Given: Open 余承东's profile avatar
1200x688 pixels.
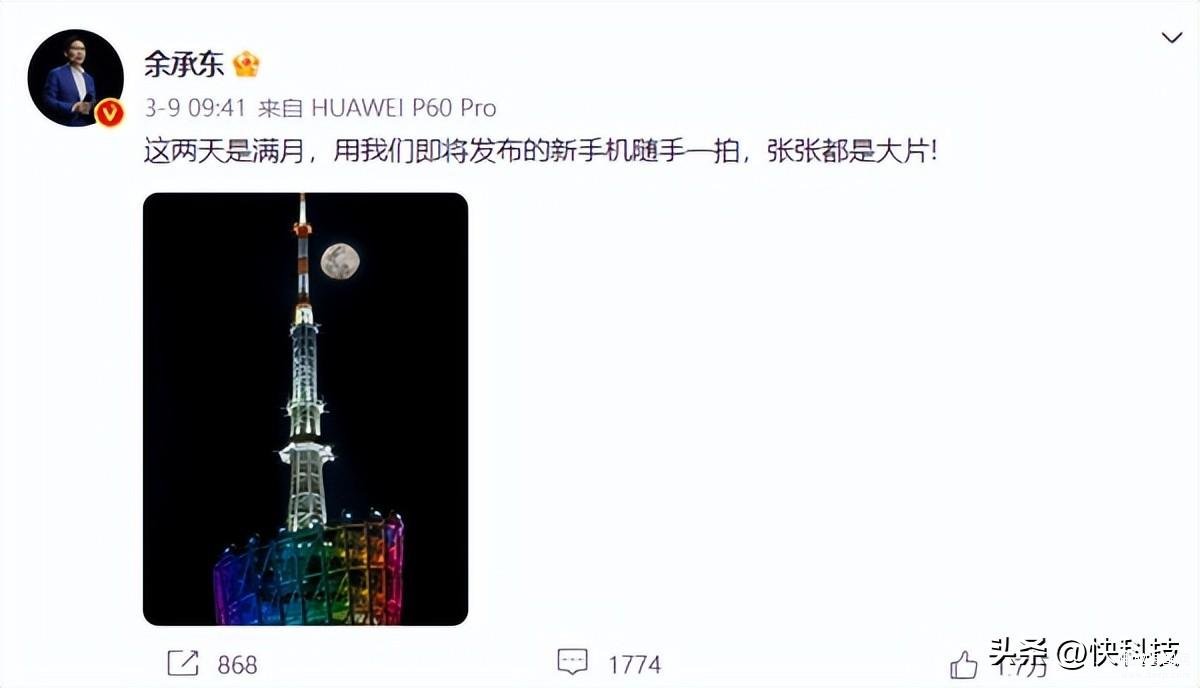Looking at the screenshot, I should tap(76, 78).
